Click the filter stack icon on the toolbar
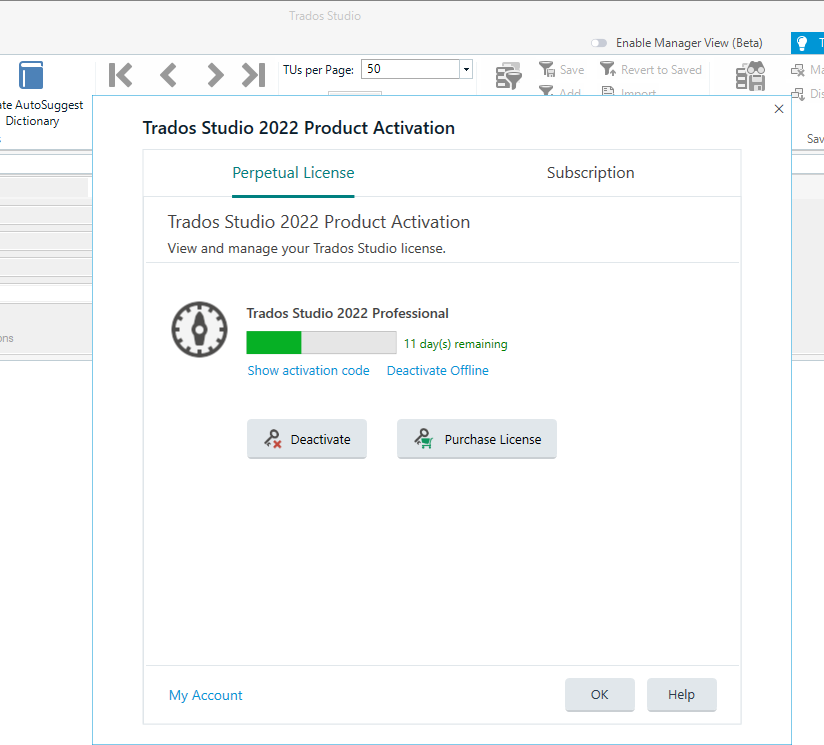The width and height of the screenshot is (824, 745). coord(508,74)
